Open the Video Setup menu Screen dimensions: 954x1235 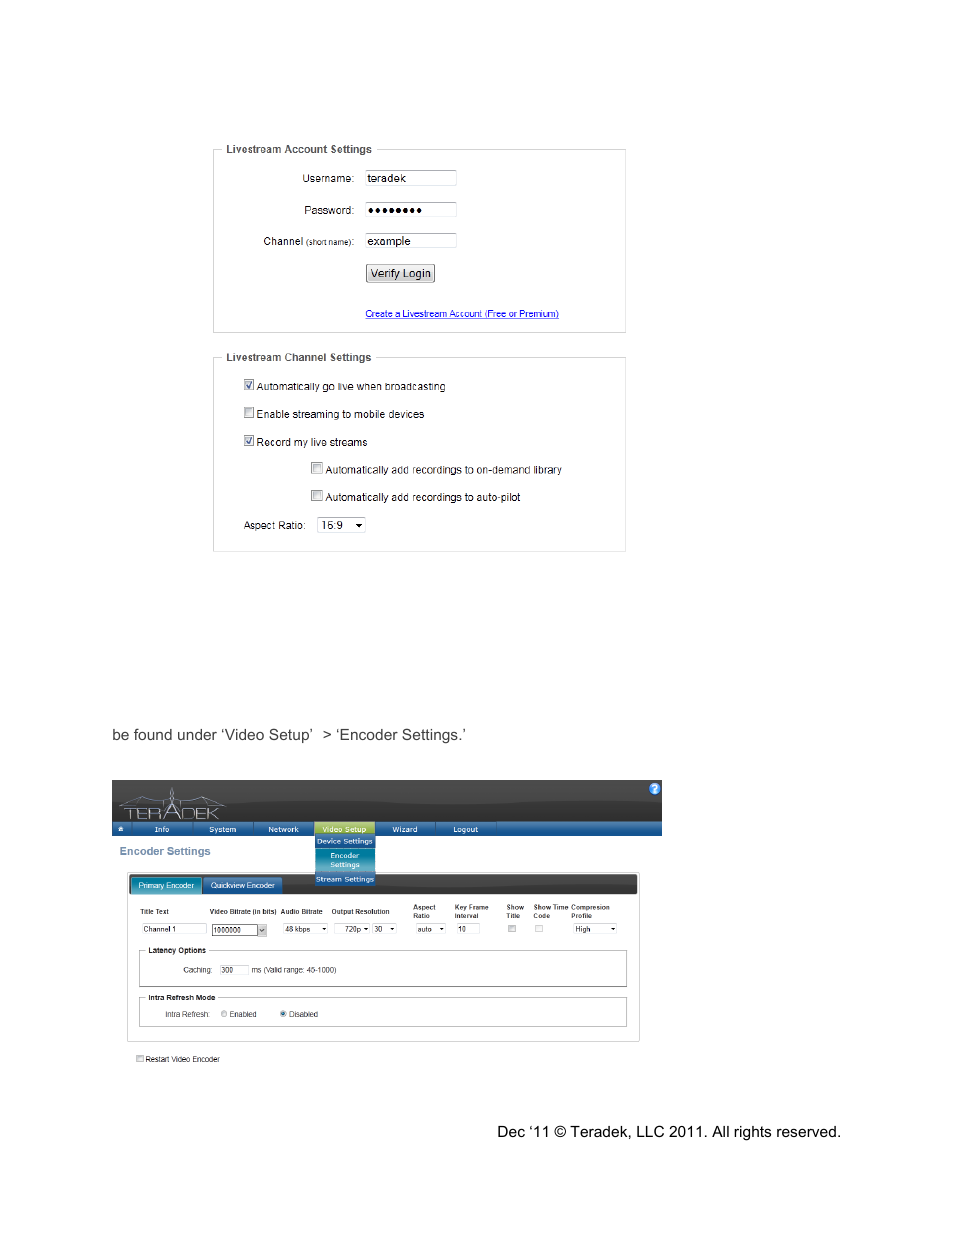pos(344,829)
